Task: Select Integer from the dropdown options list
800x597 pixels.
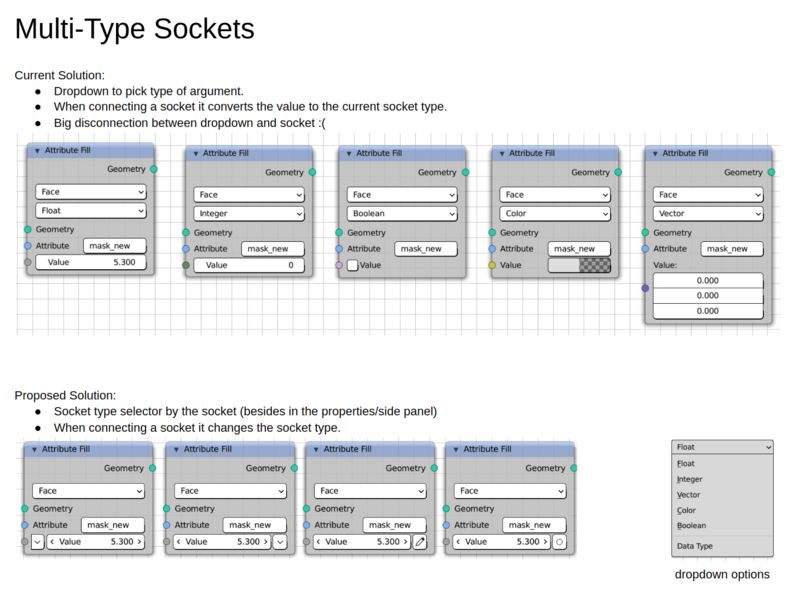Action: 690,479
